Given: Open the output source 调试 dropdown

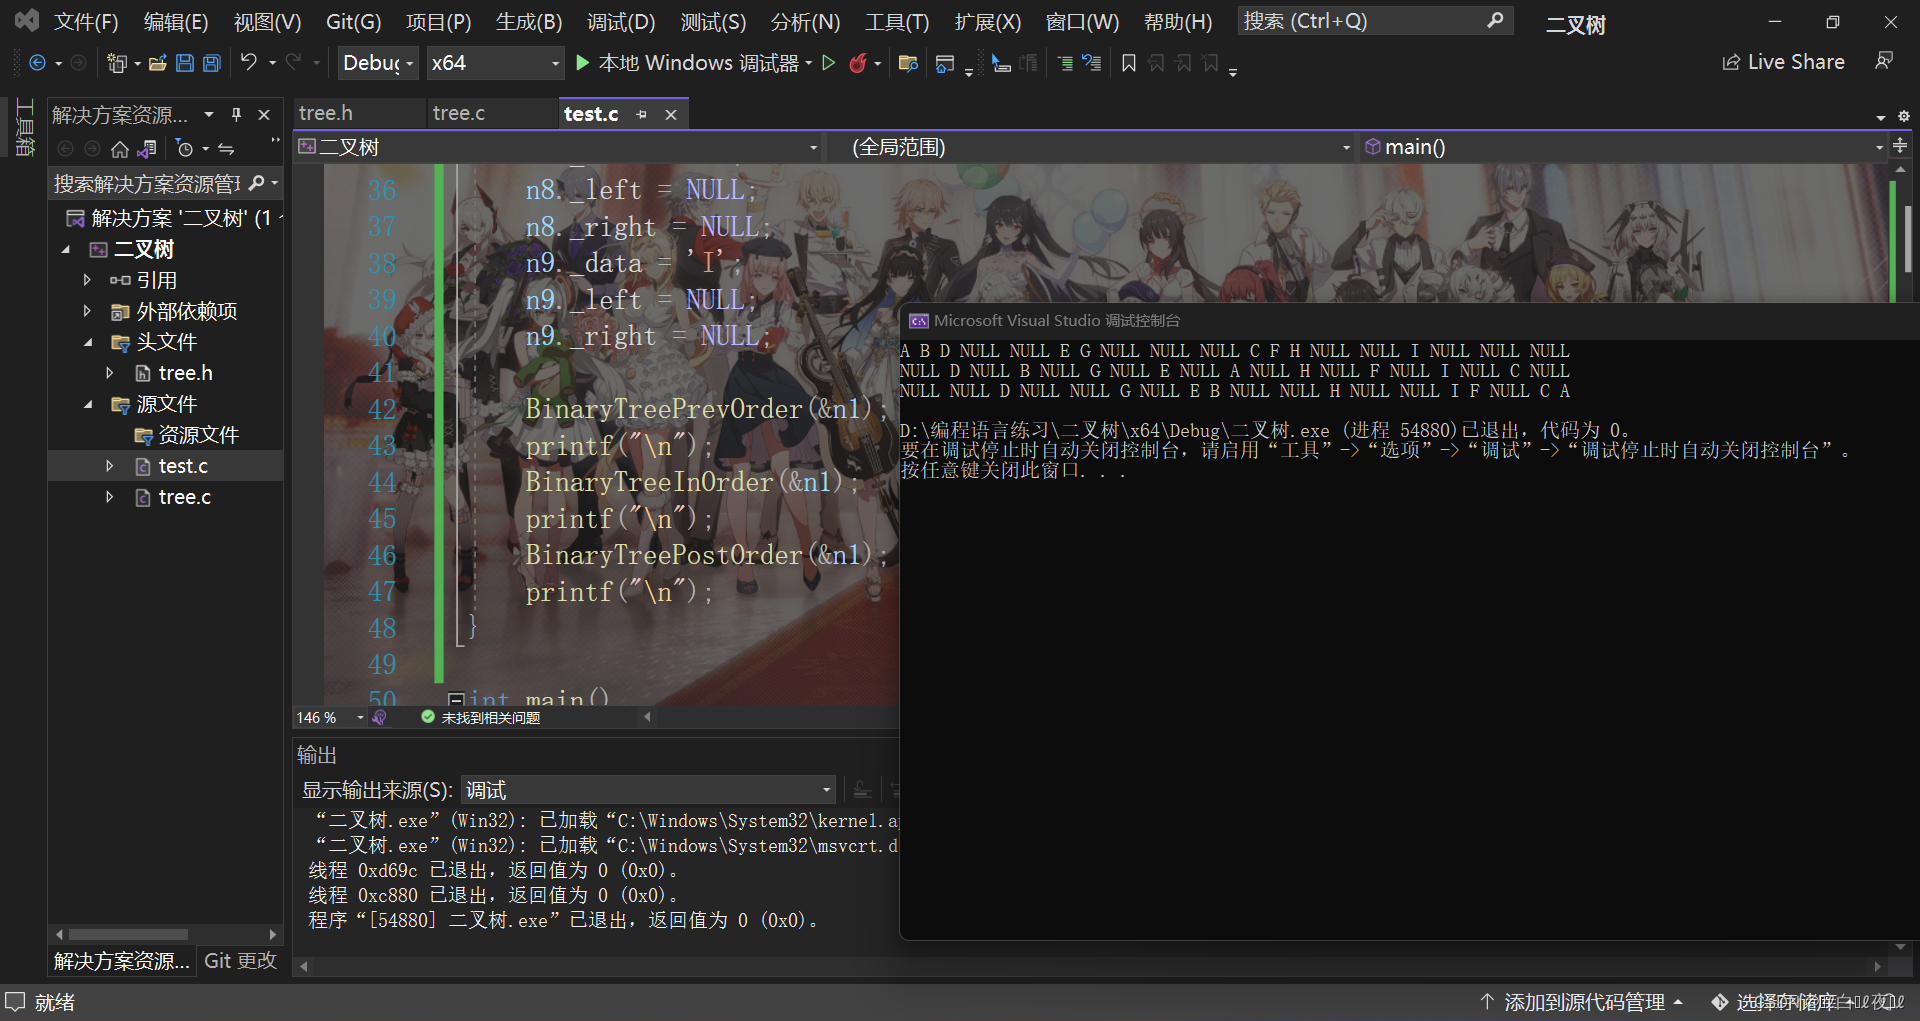Looking at the screenshot, I should [648, 790].
